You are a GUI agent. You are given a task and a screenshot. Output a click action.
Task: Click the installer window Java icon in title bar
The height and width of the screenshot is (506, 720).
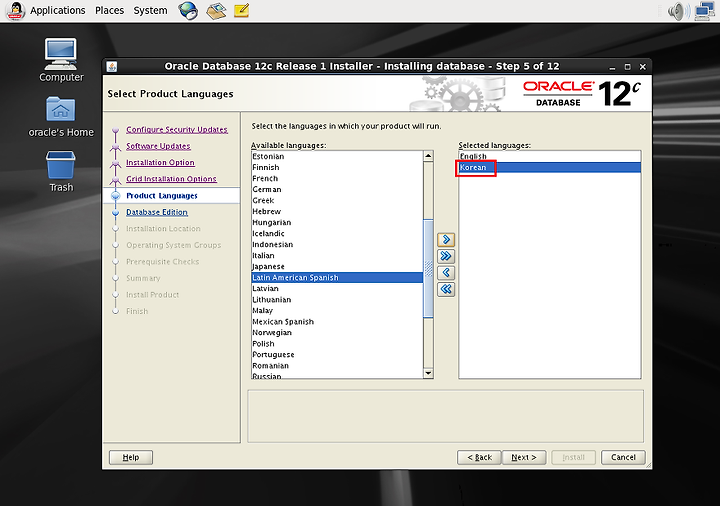[112, 67]
